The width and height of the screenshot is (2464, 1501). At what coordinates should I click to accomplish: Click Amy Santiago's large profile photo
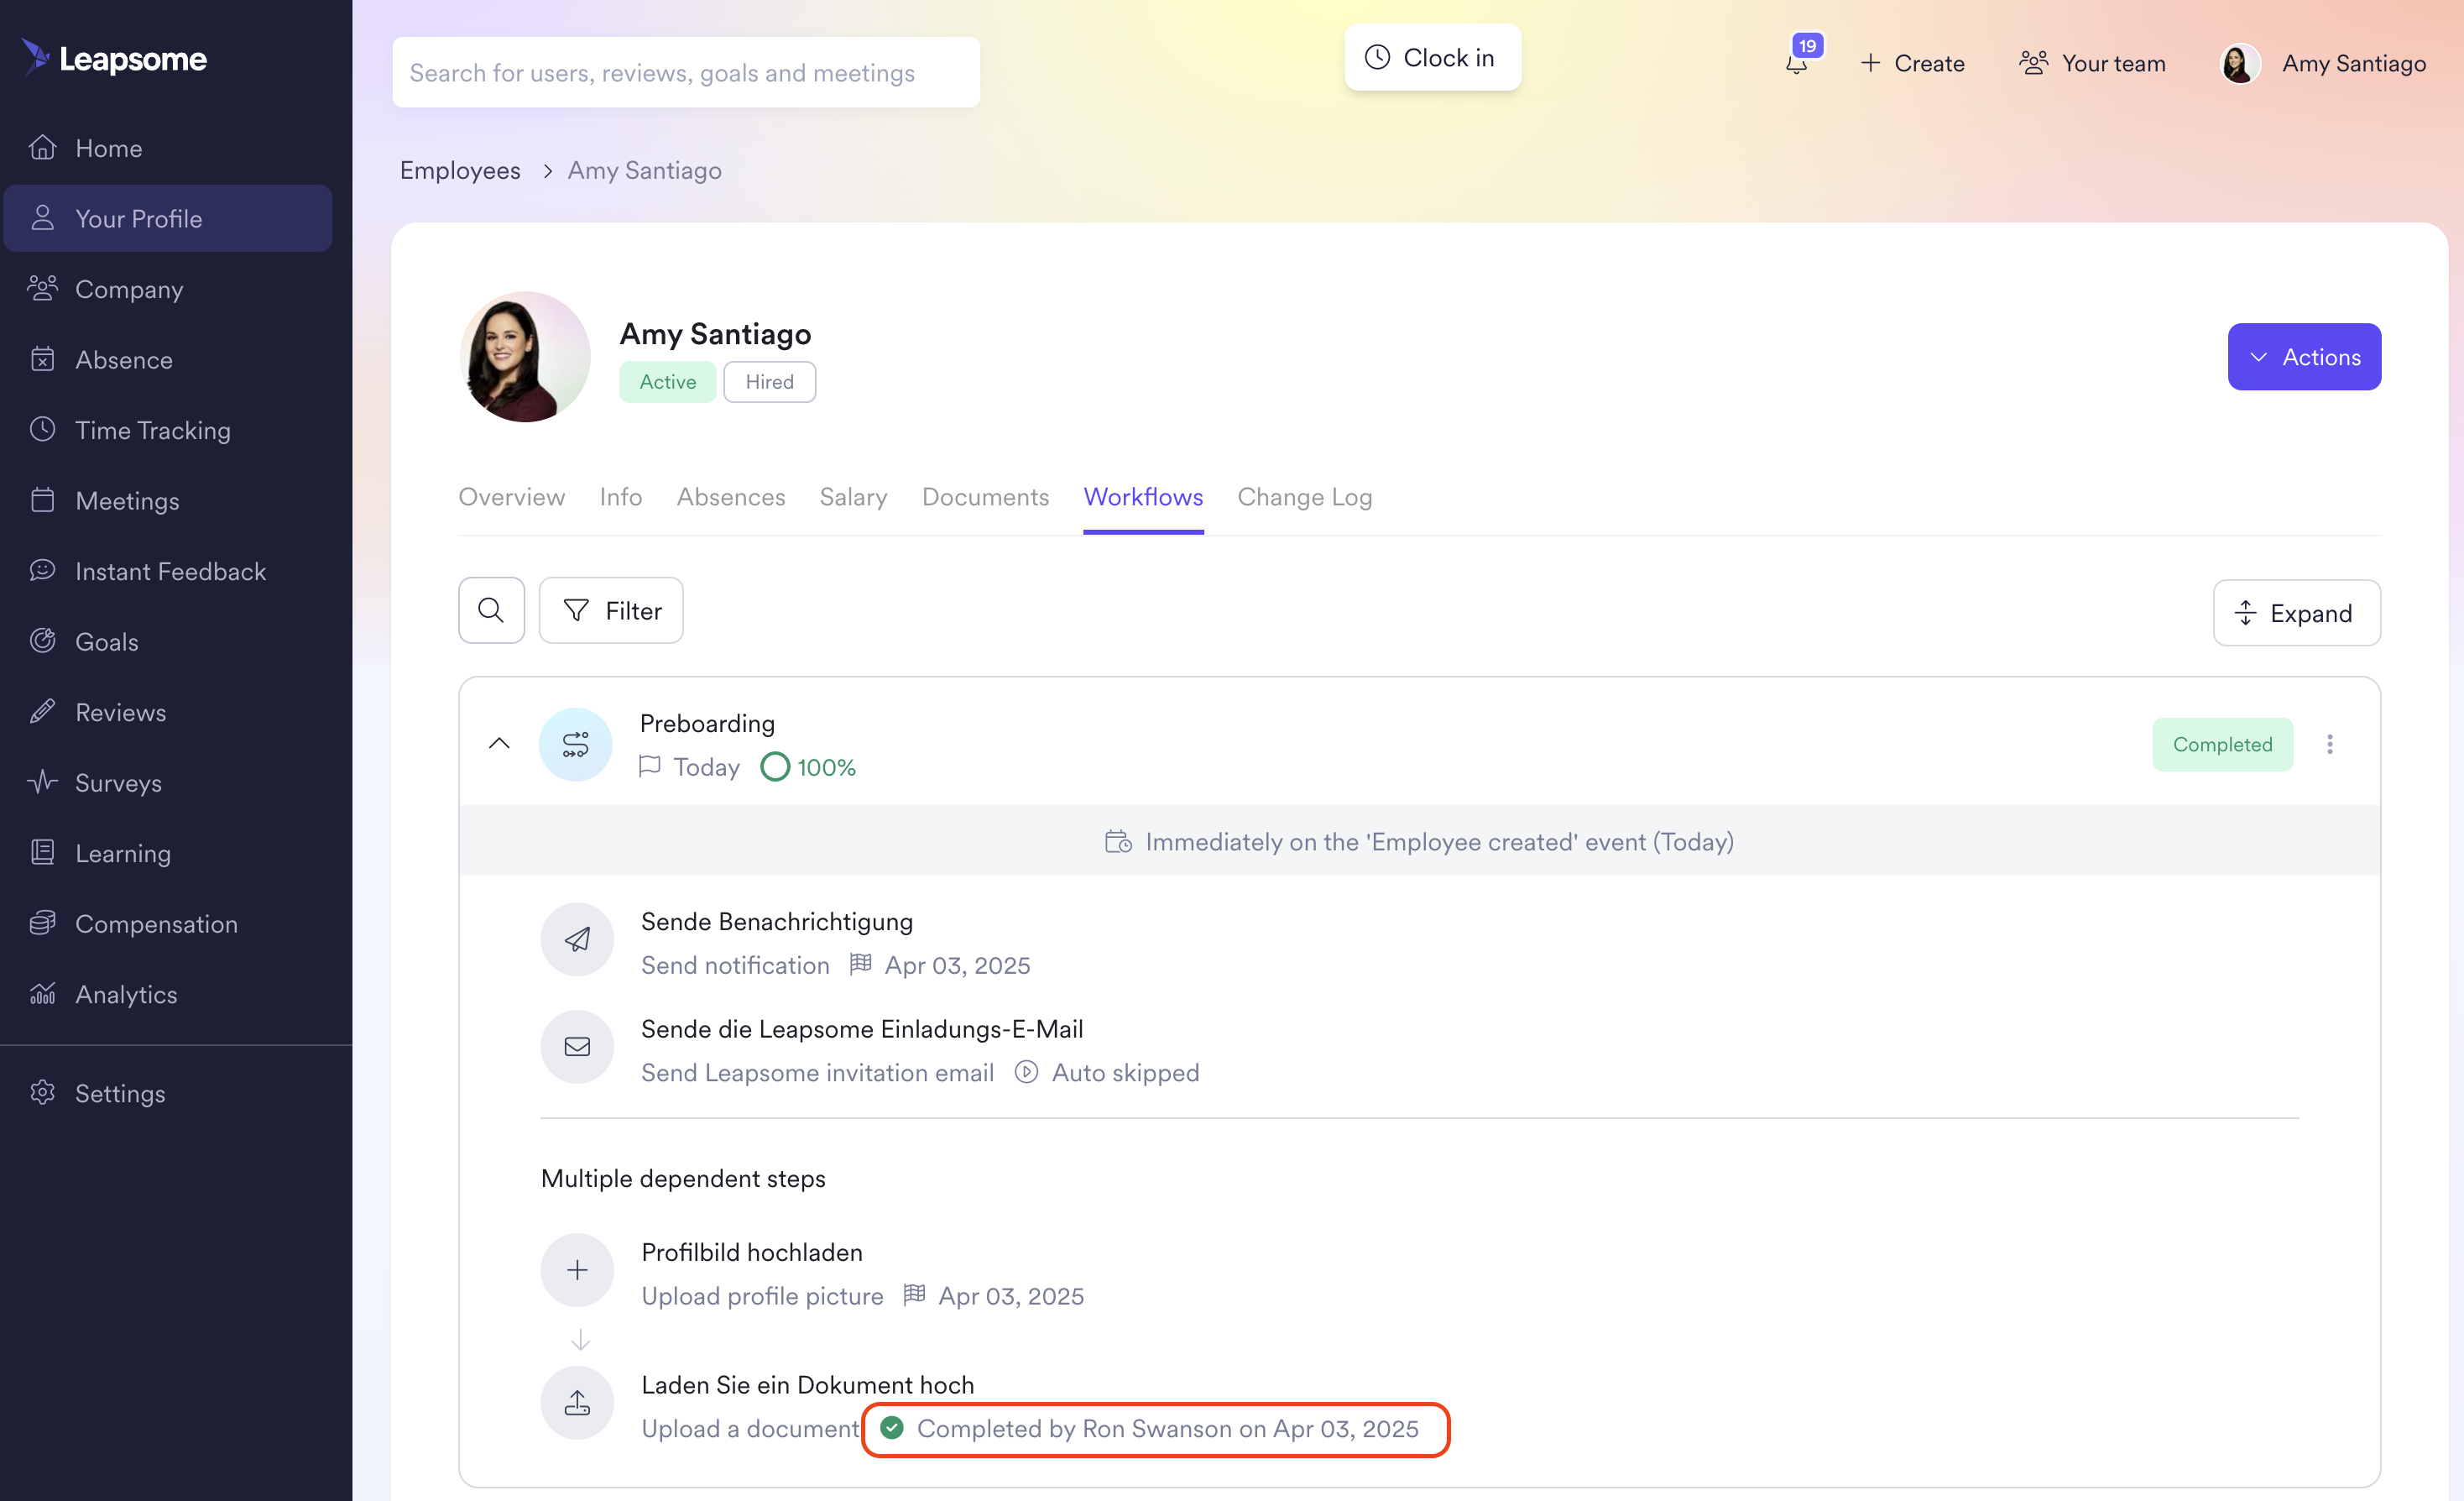524,357
